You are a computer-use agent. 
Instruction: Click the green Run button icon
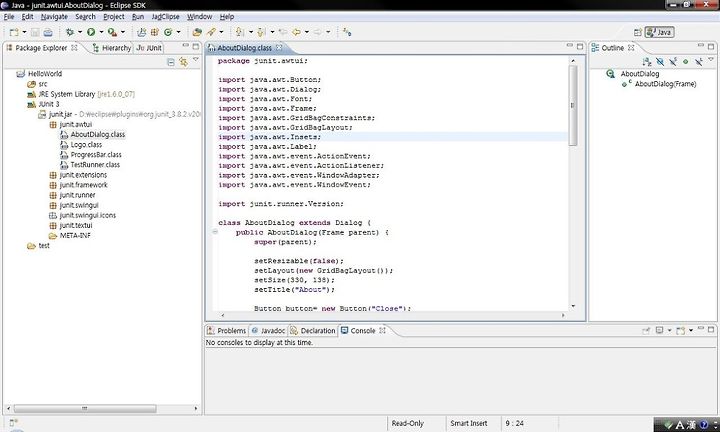tap(91, 32)
